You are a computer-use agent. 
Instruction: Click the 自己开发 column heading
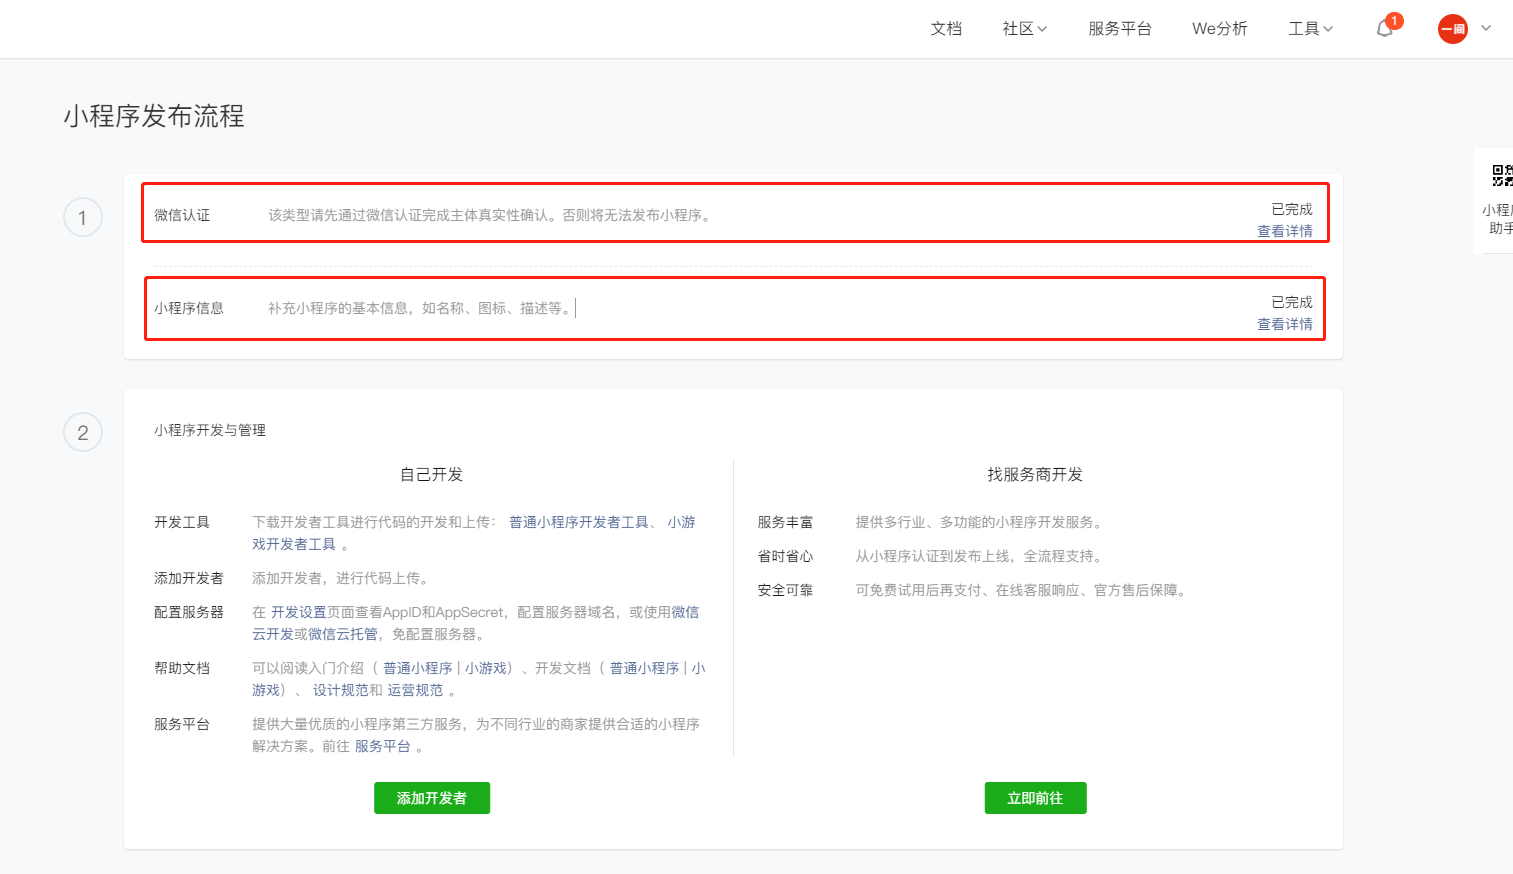[432, 474]
